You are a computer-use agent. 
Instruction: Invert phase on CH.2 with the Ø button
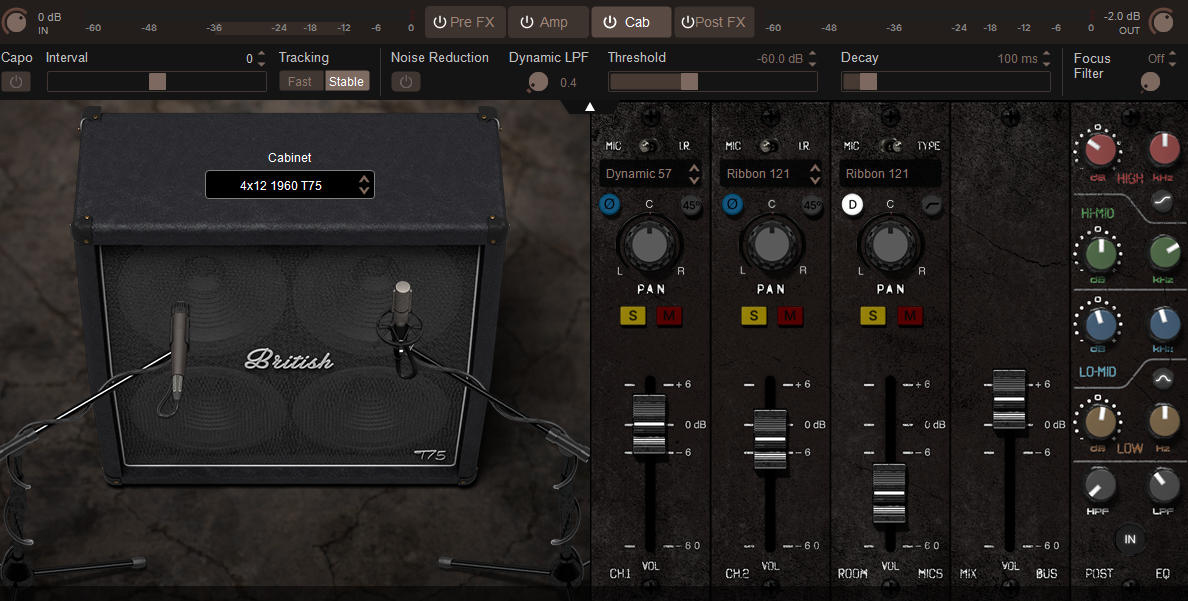tap(732, 205)
